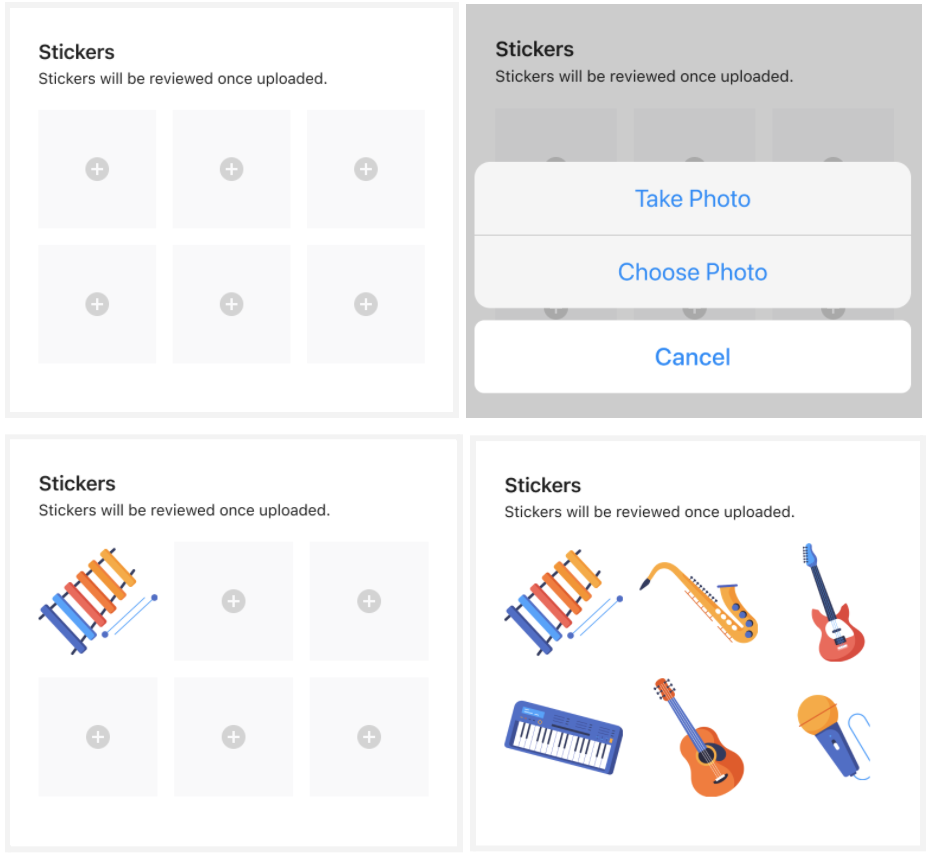Tap the blue keyboard synthesizer sticker
The height and width of the screenshot is (856, 930).
click(x=563, y=737)
